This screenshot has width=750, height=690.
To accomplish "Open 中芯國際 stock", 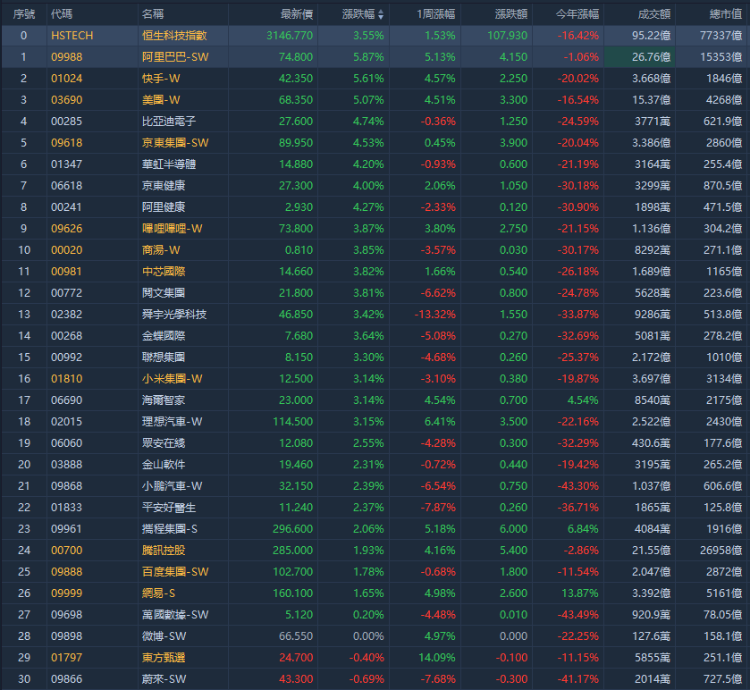I will [164, 271].
